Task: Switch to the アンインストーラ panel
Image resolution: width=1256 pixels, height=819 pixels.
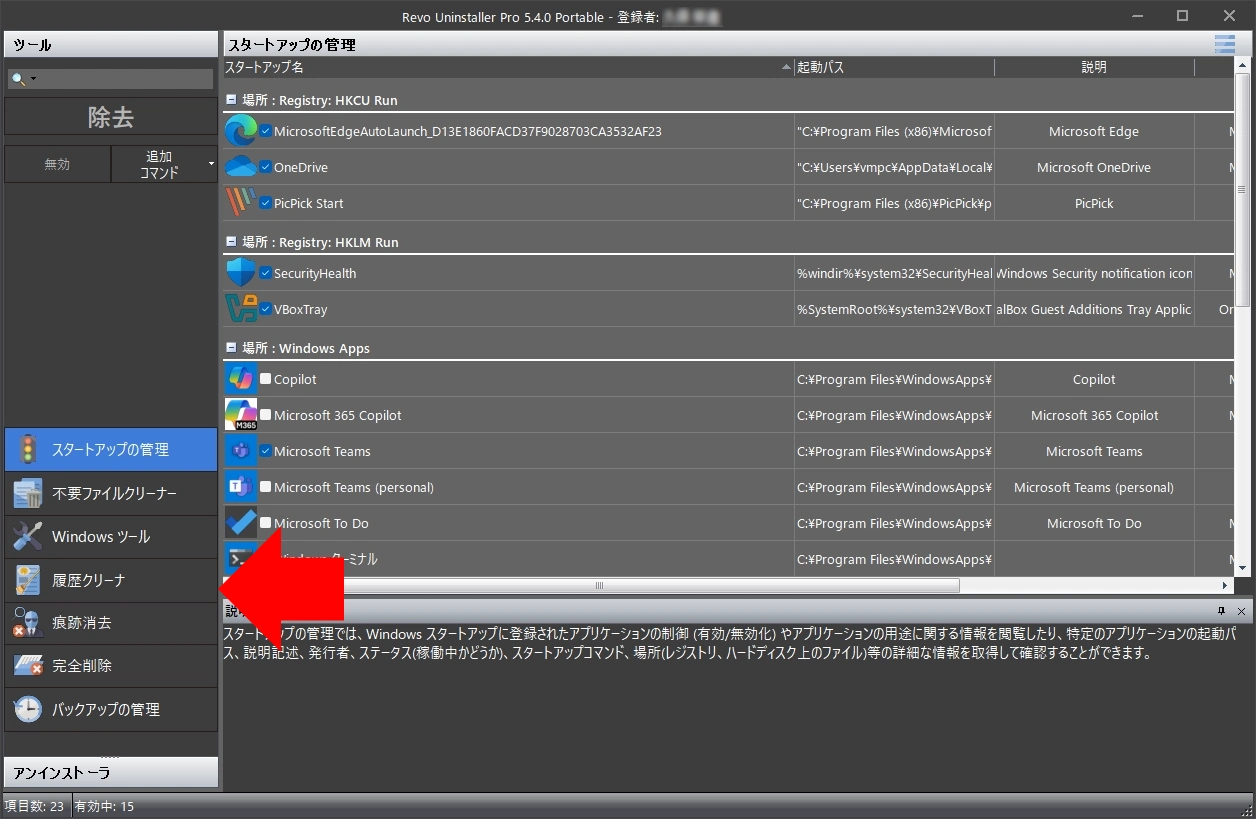Action: 111,772
